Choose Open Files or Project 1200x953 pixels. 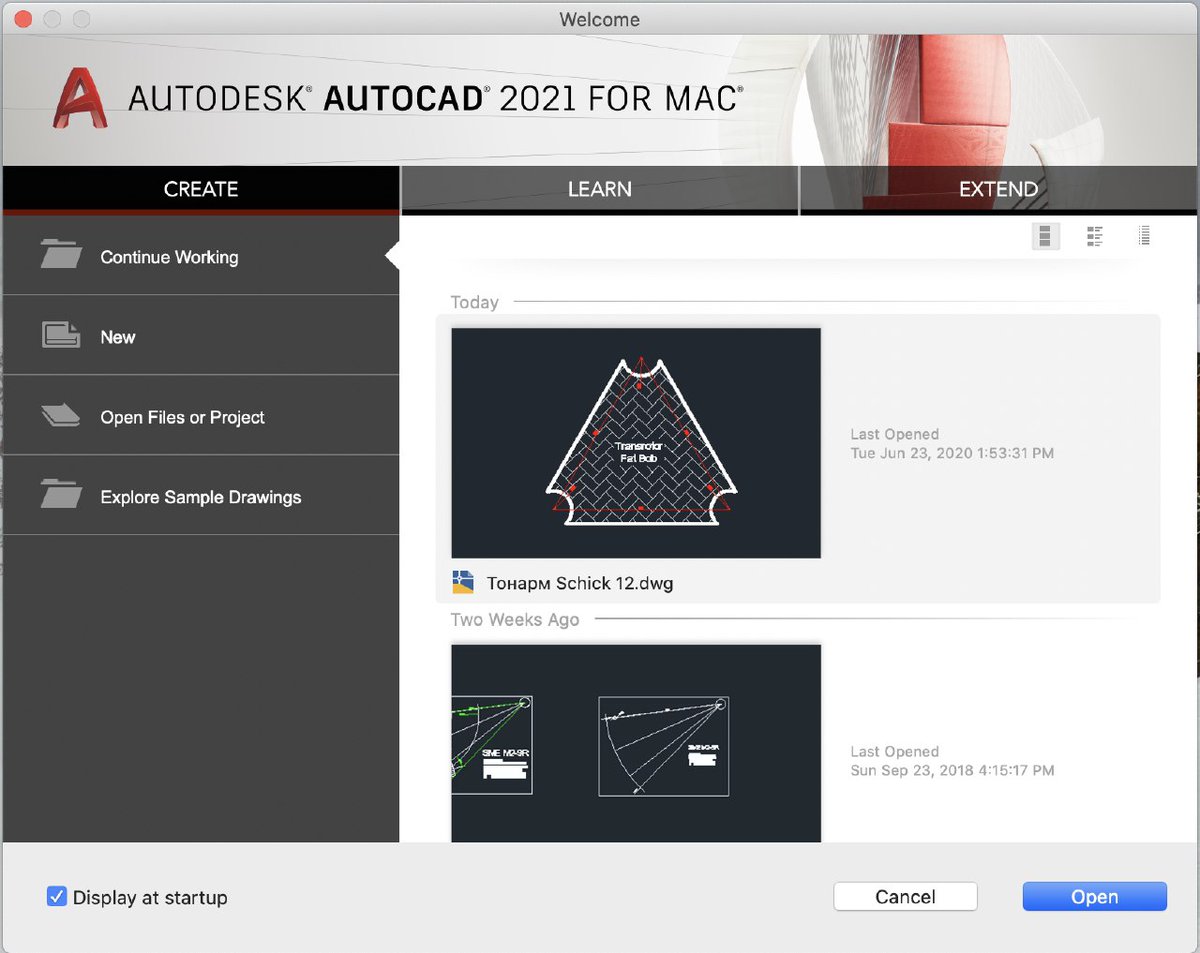pos(200,417)
